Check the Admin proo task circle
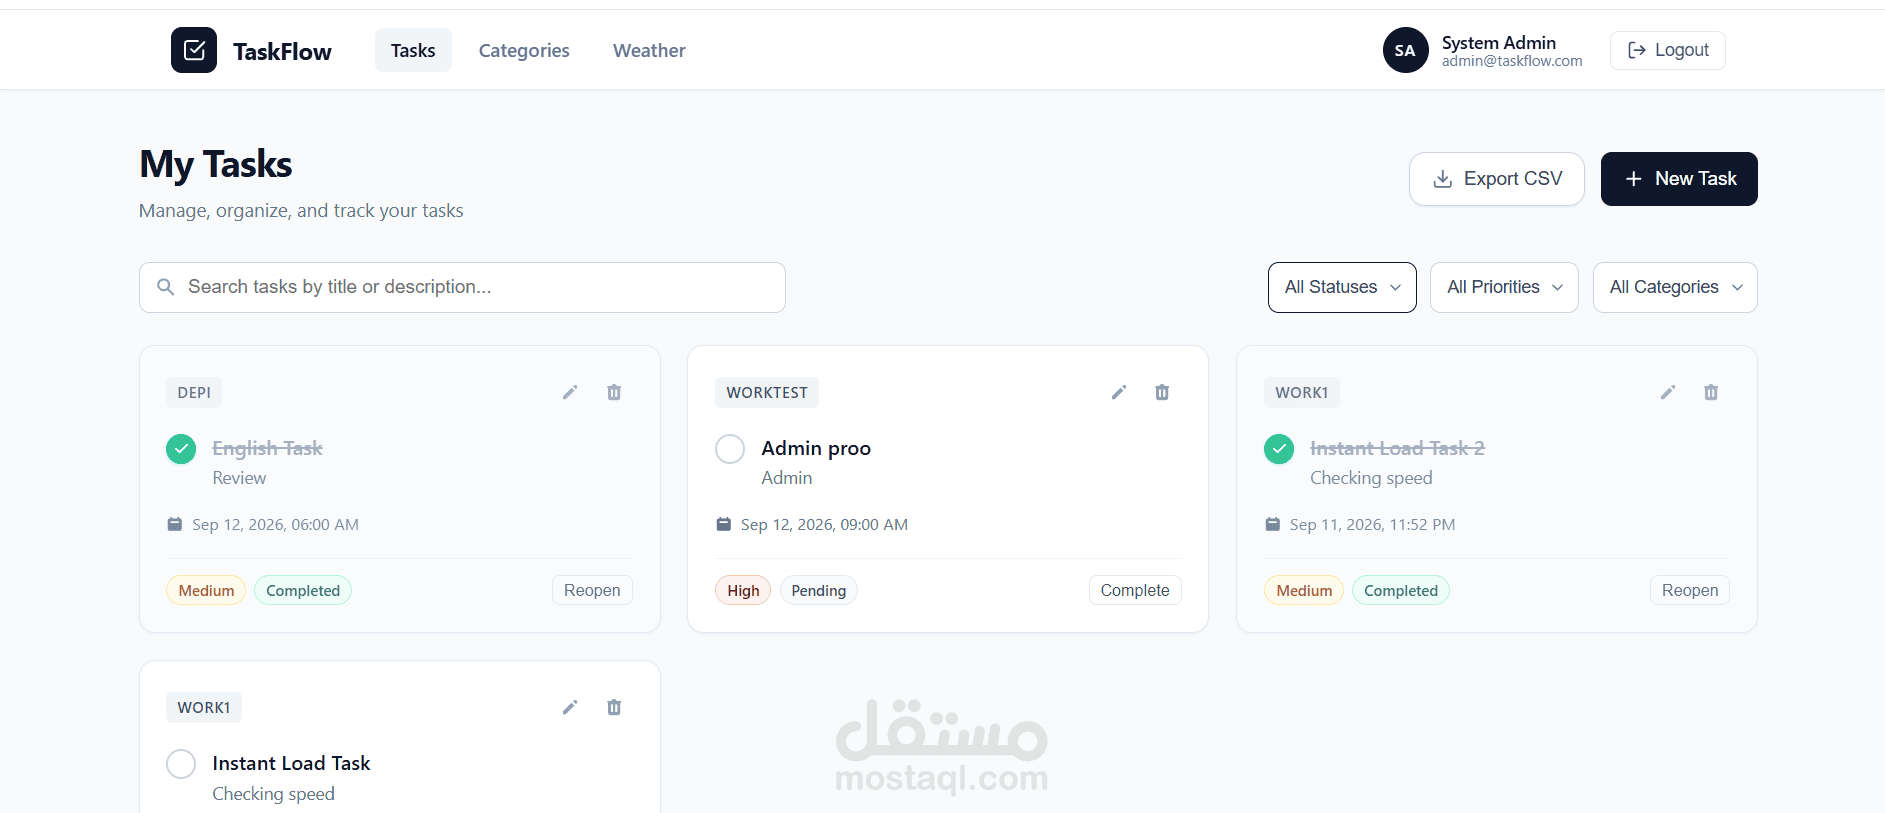This screenshot has width=1885, height=813. [x=730, y=449]
